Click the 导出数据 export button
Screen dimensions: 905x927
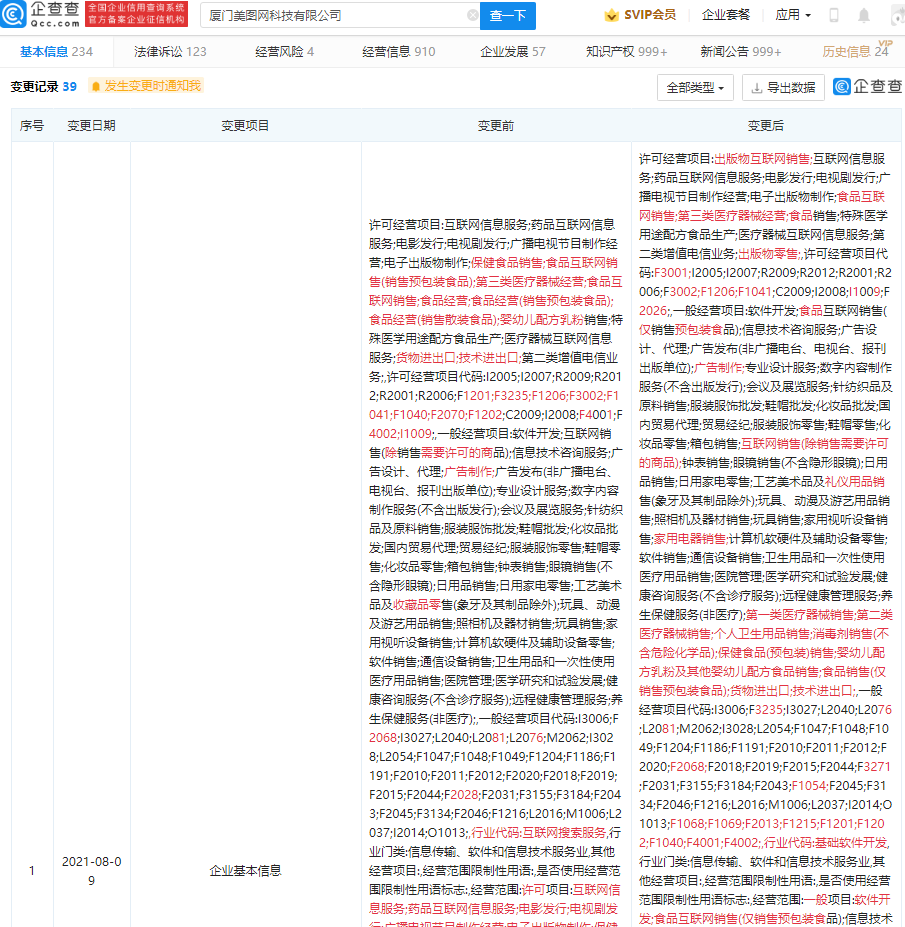[783, 88]
